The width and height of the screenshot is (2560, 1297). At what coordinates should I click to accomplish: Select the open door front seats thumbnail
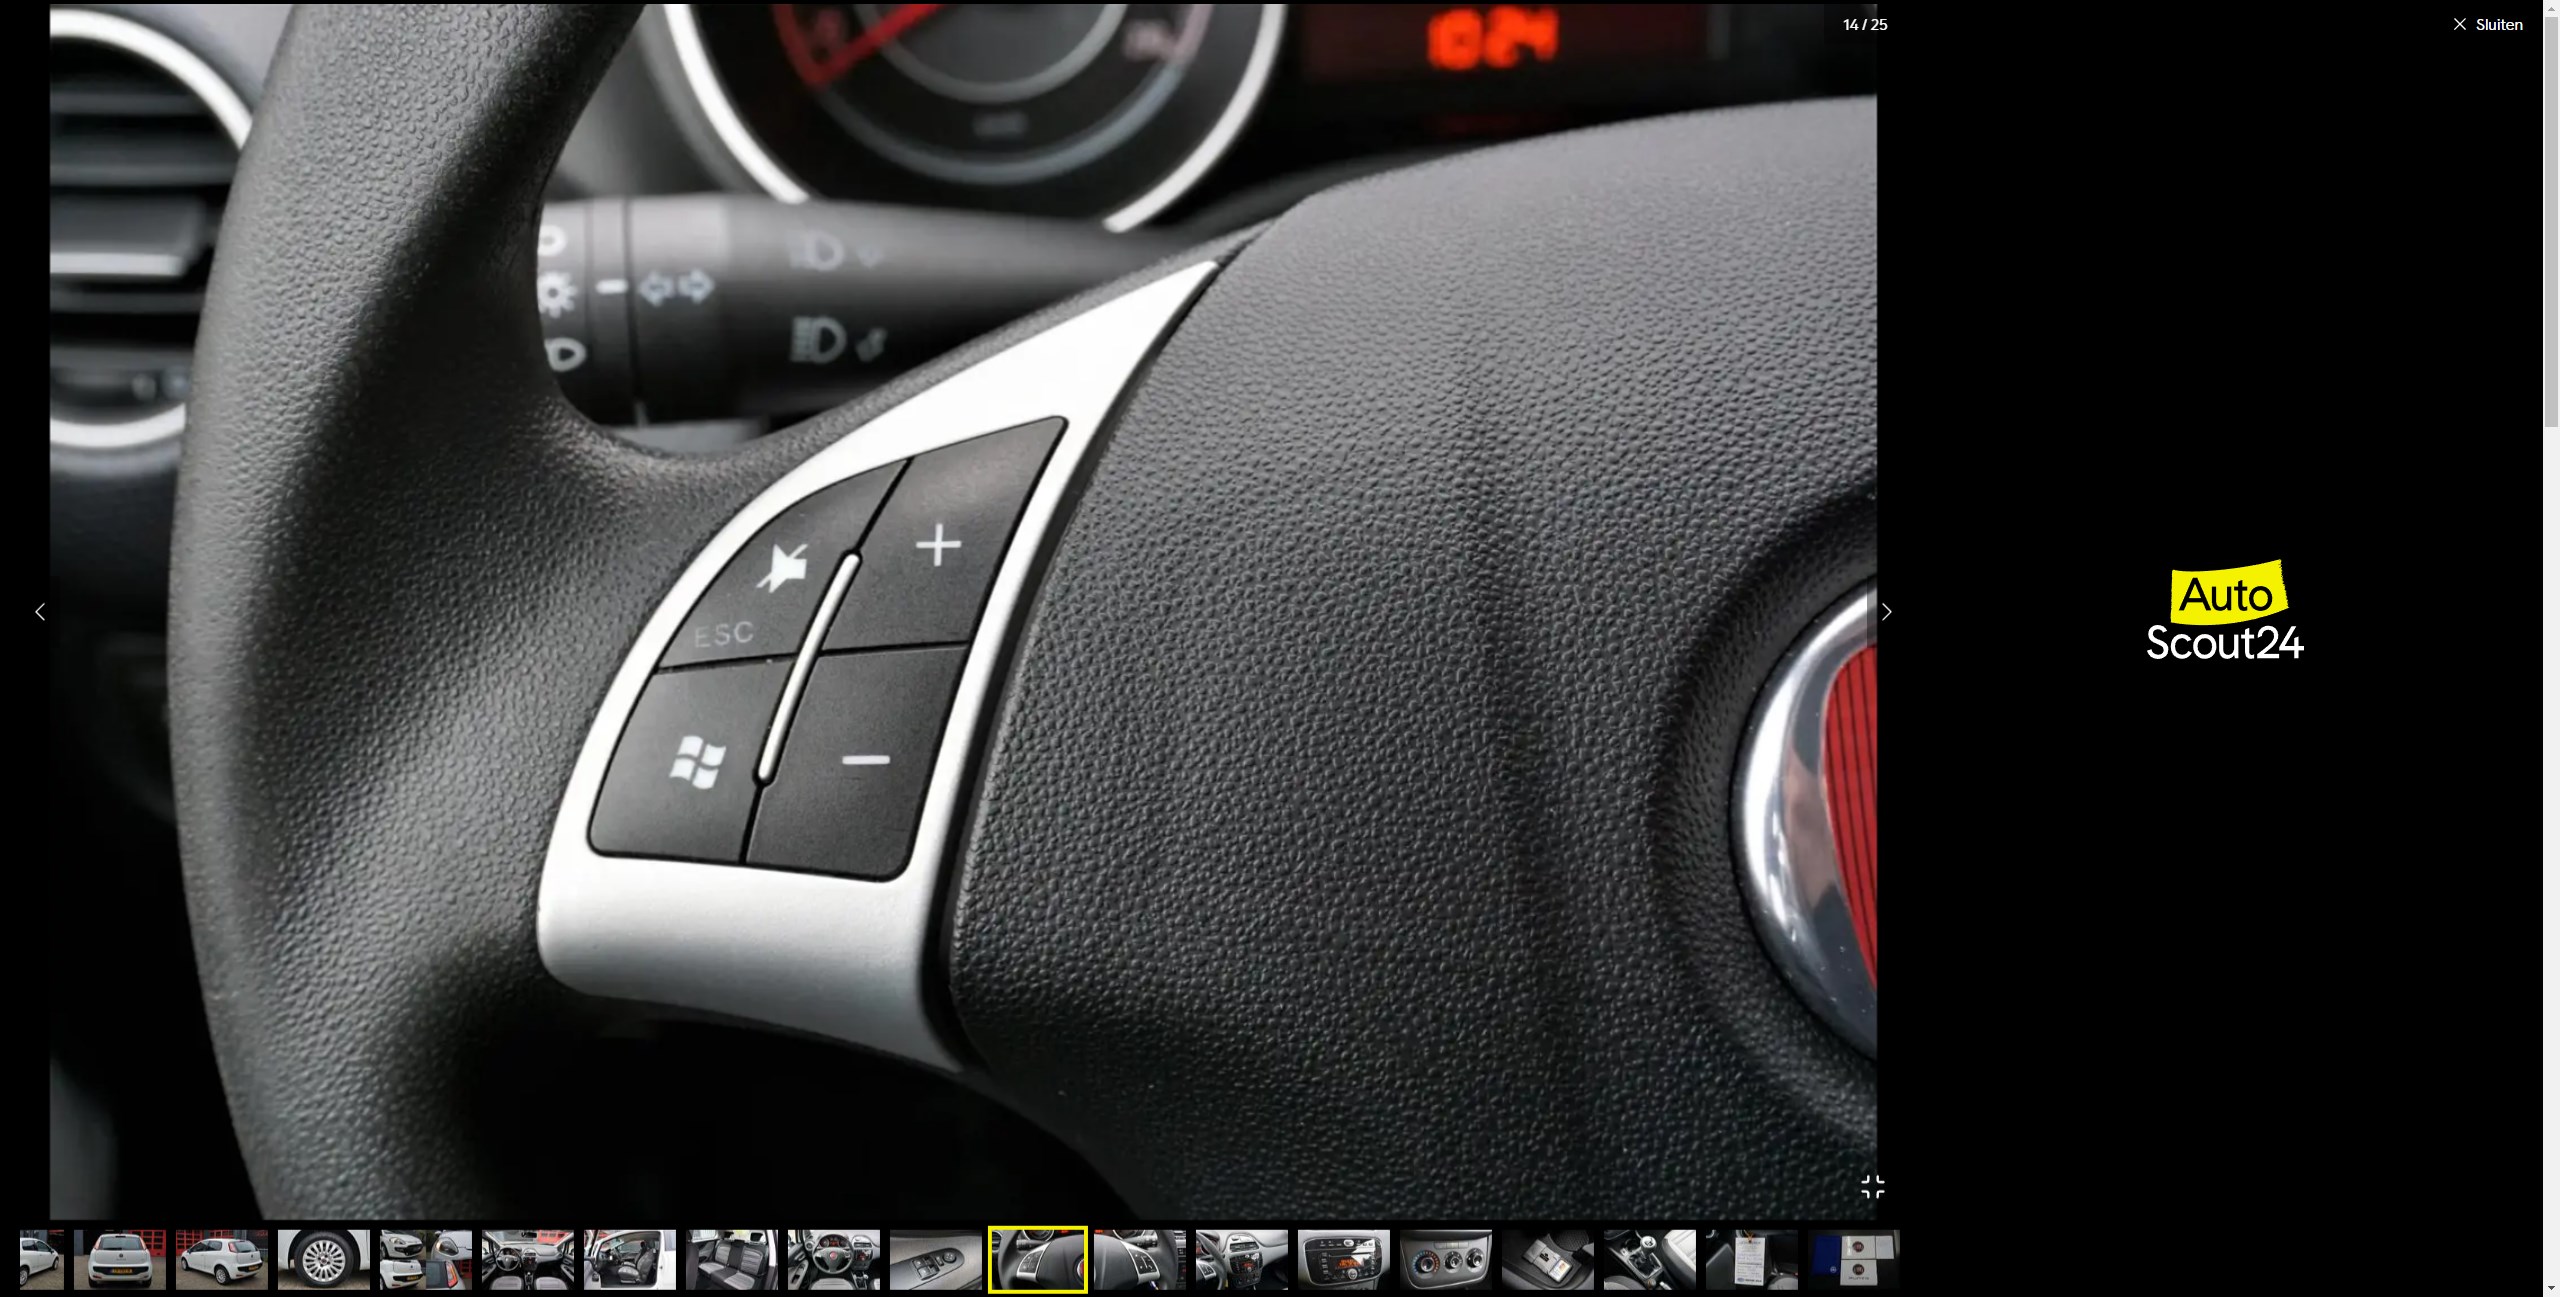629,1259
